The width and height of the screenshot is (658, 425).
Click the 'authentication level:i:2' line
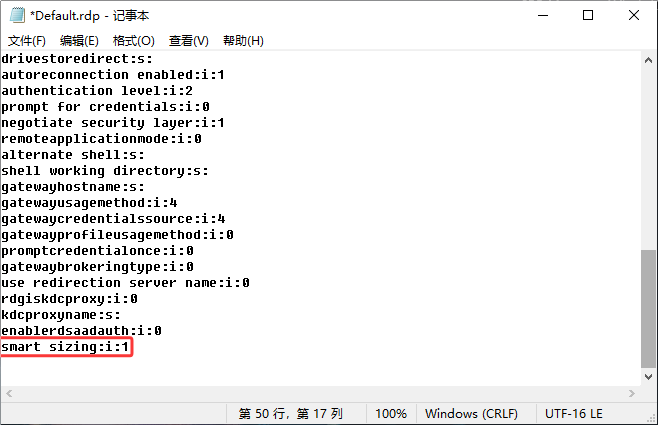click(x=97, y=91)
